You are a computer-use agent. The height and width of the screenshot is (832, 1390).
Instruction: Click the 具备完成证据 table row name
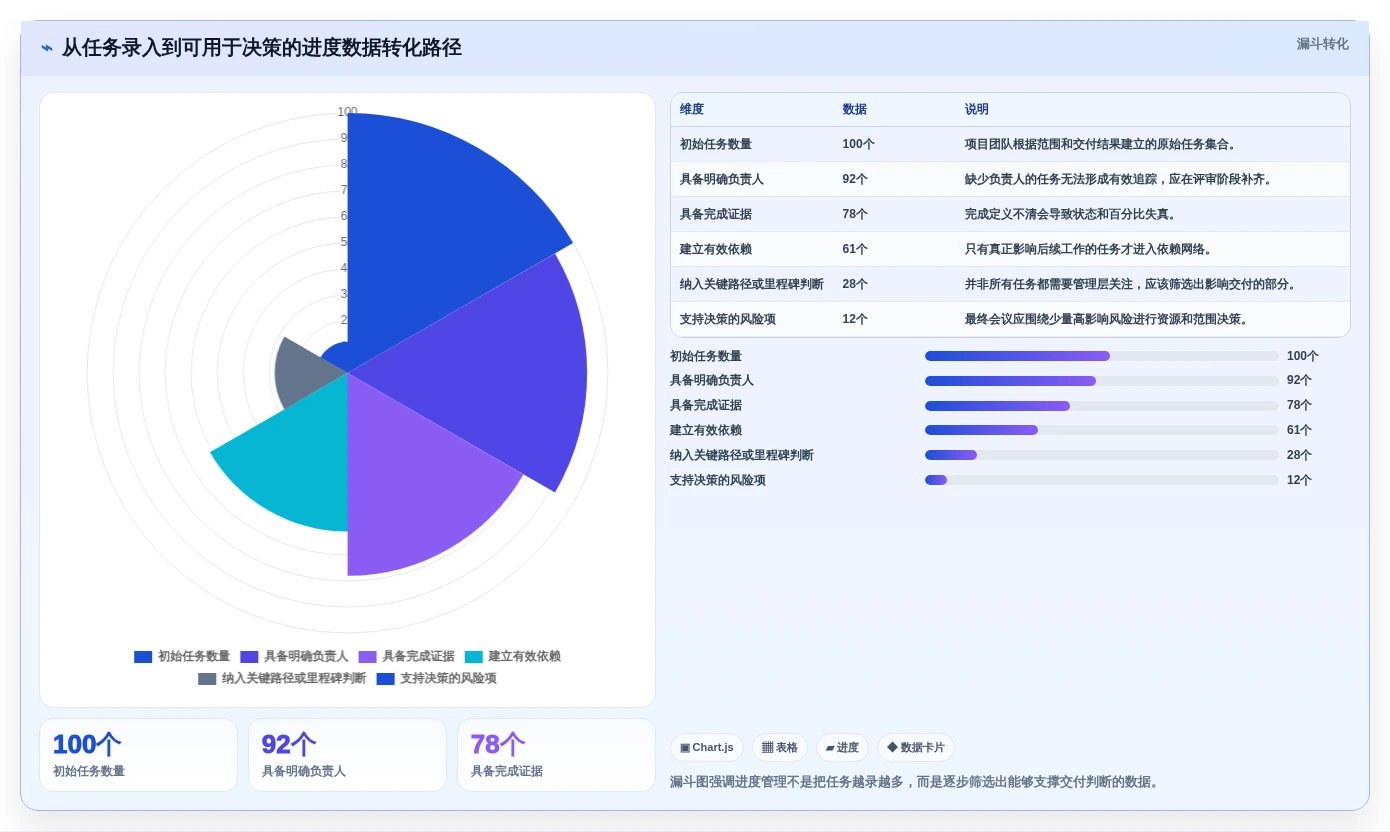716,214
